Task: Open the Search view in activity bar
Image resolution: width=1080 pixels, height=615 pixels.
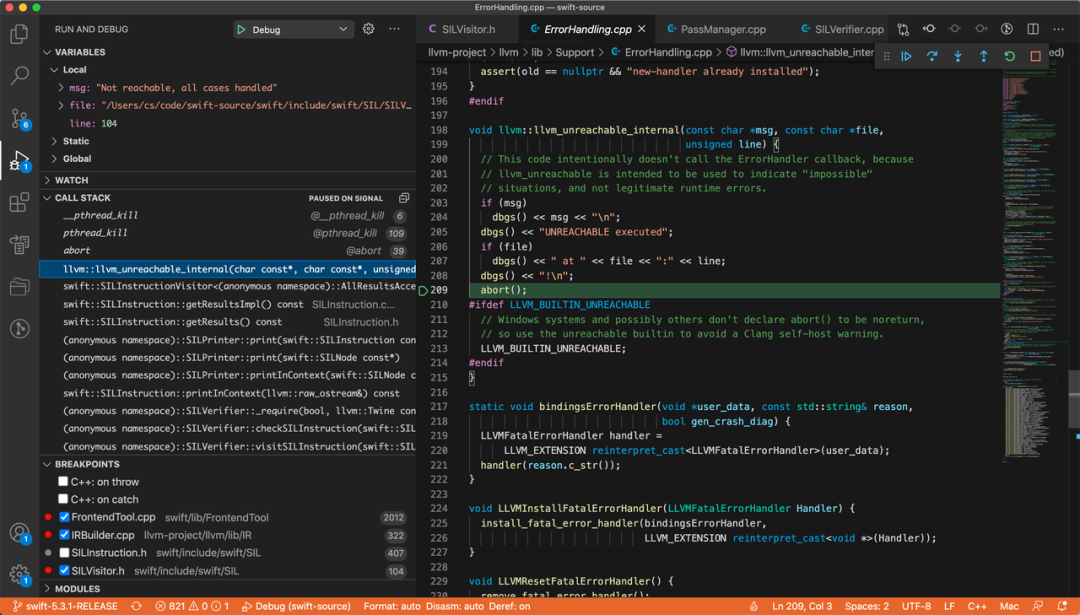Action: (x=19, y=75)
